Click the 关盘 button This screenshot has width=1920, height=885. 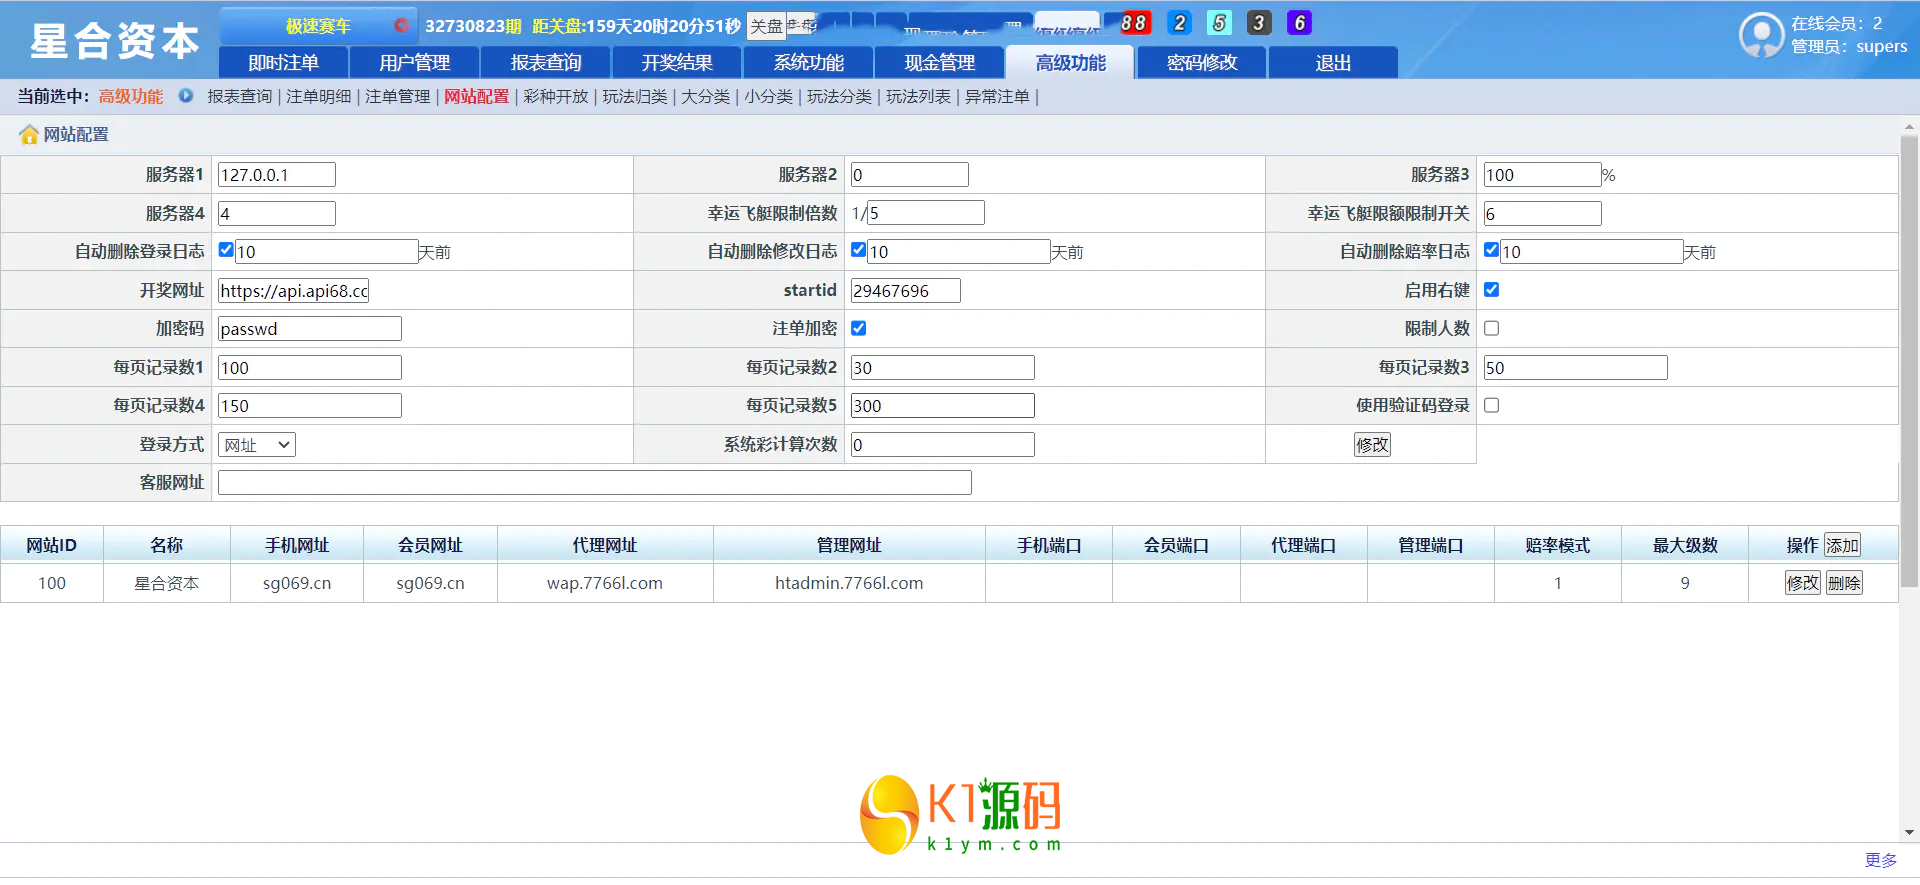(766, 26)
